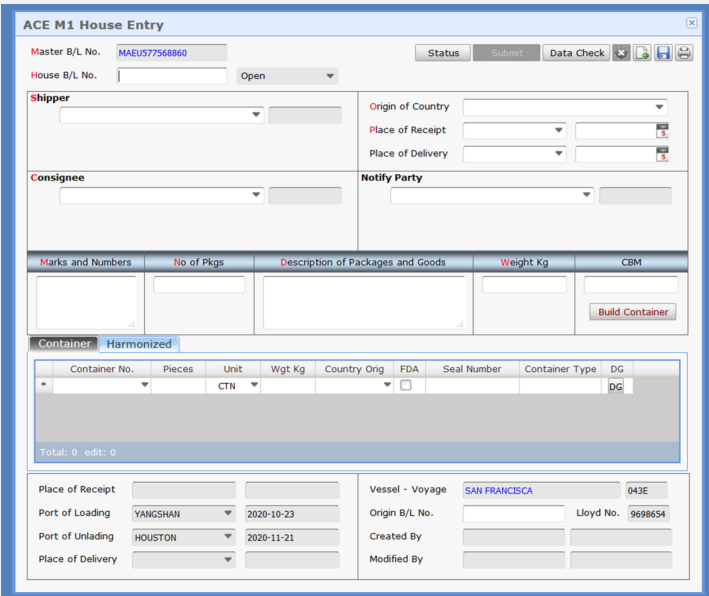Select the Container tab
Viewport: 709px width, 596px height.
(64, 344)
